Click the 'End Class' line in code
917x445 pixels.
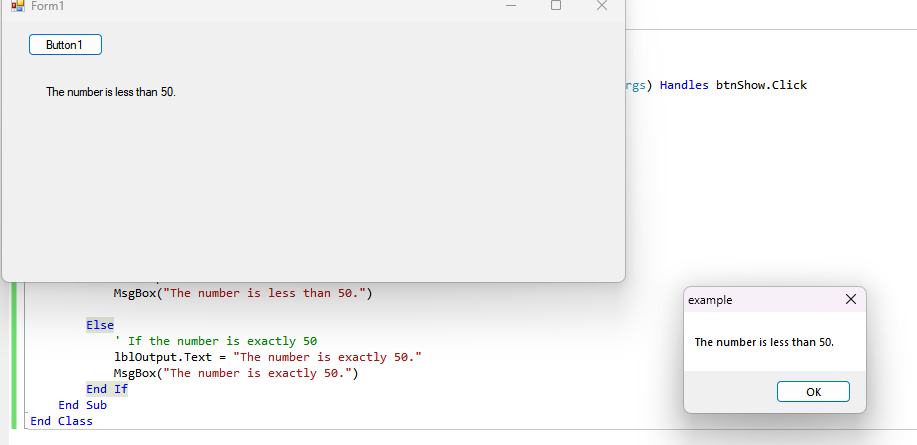tap(61, 420)
